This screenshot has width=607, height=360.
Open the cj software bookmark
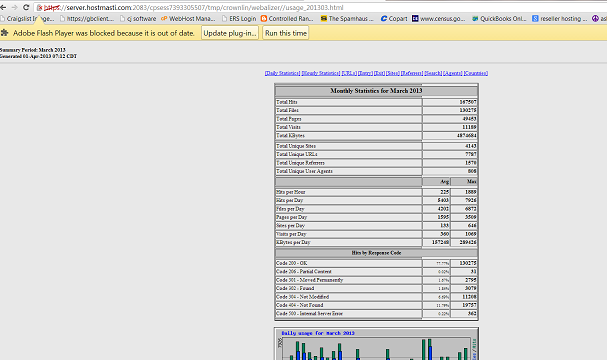(x=138, y=19)
